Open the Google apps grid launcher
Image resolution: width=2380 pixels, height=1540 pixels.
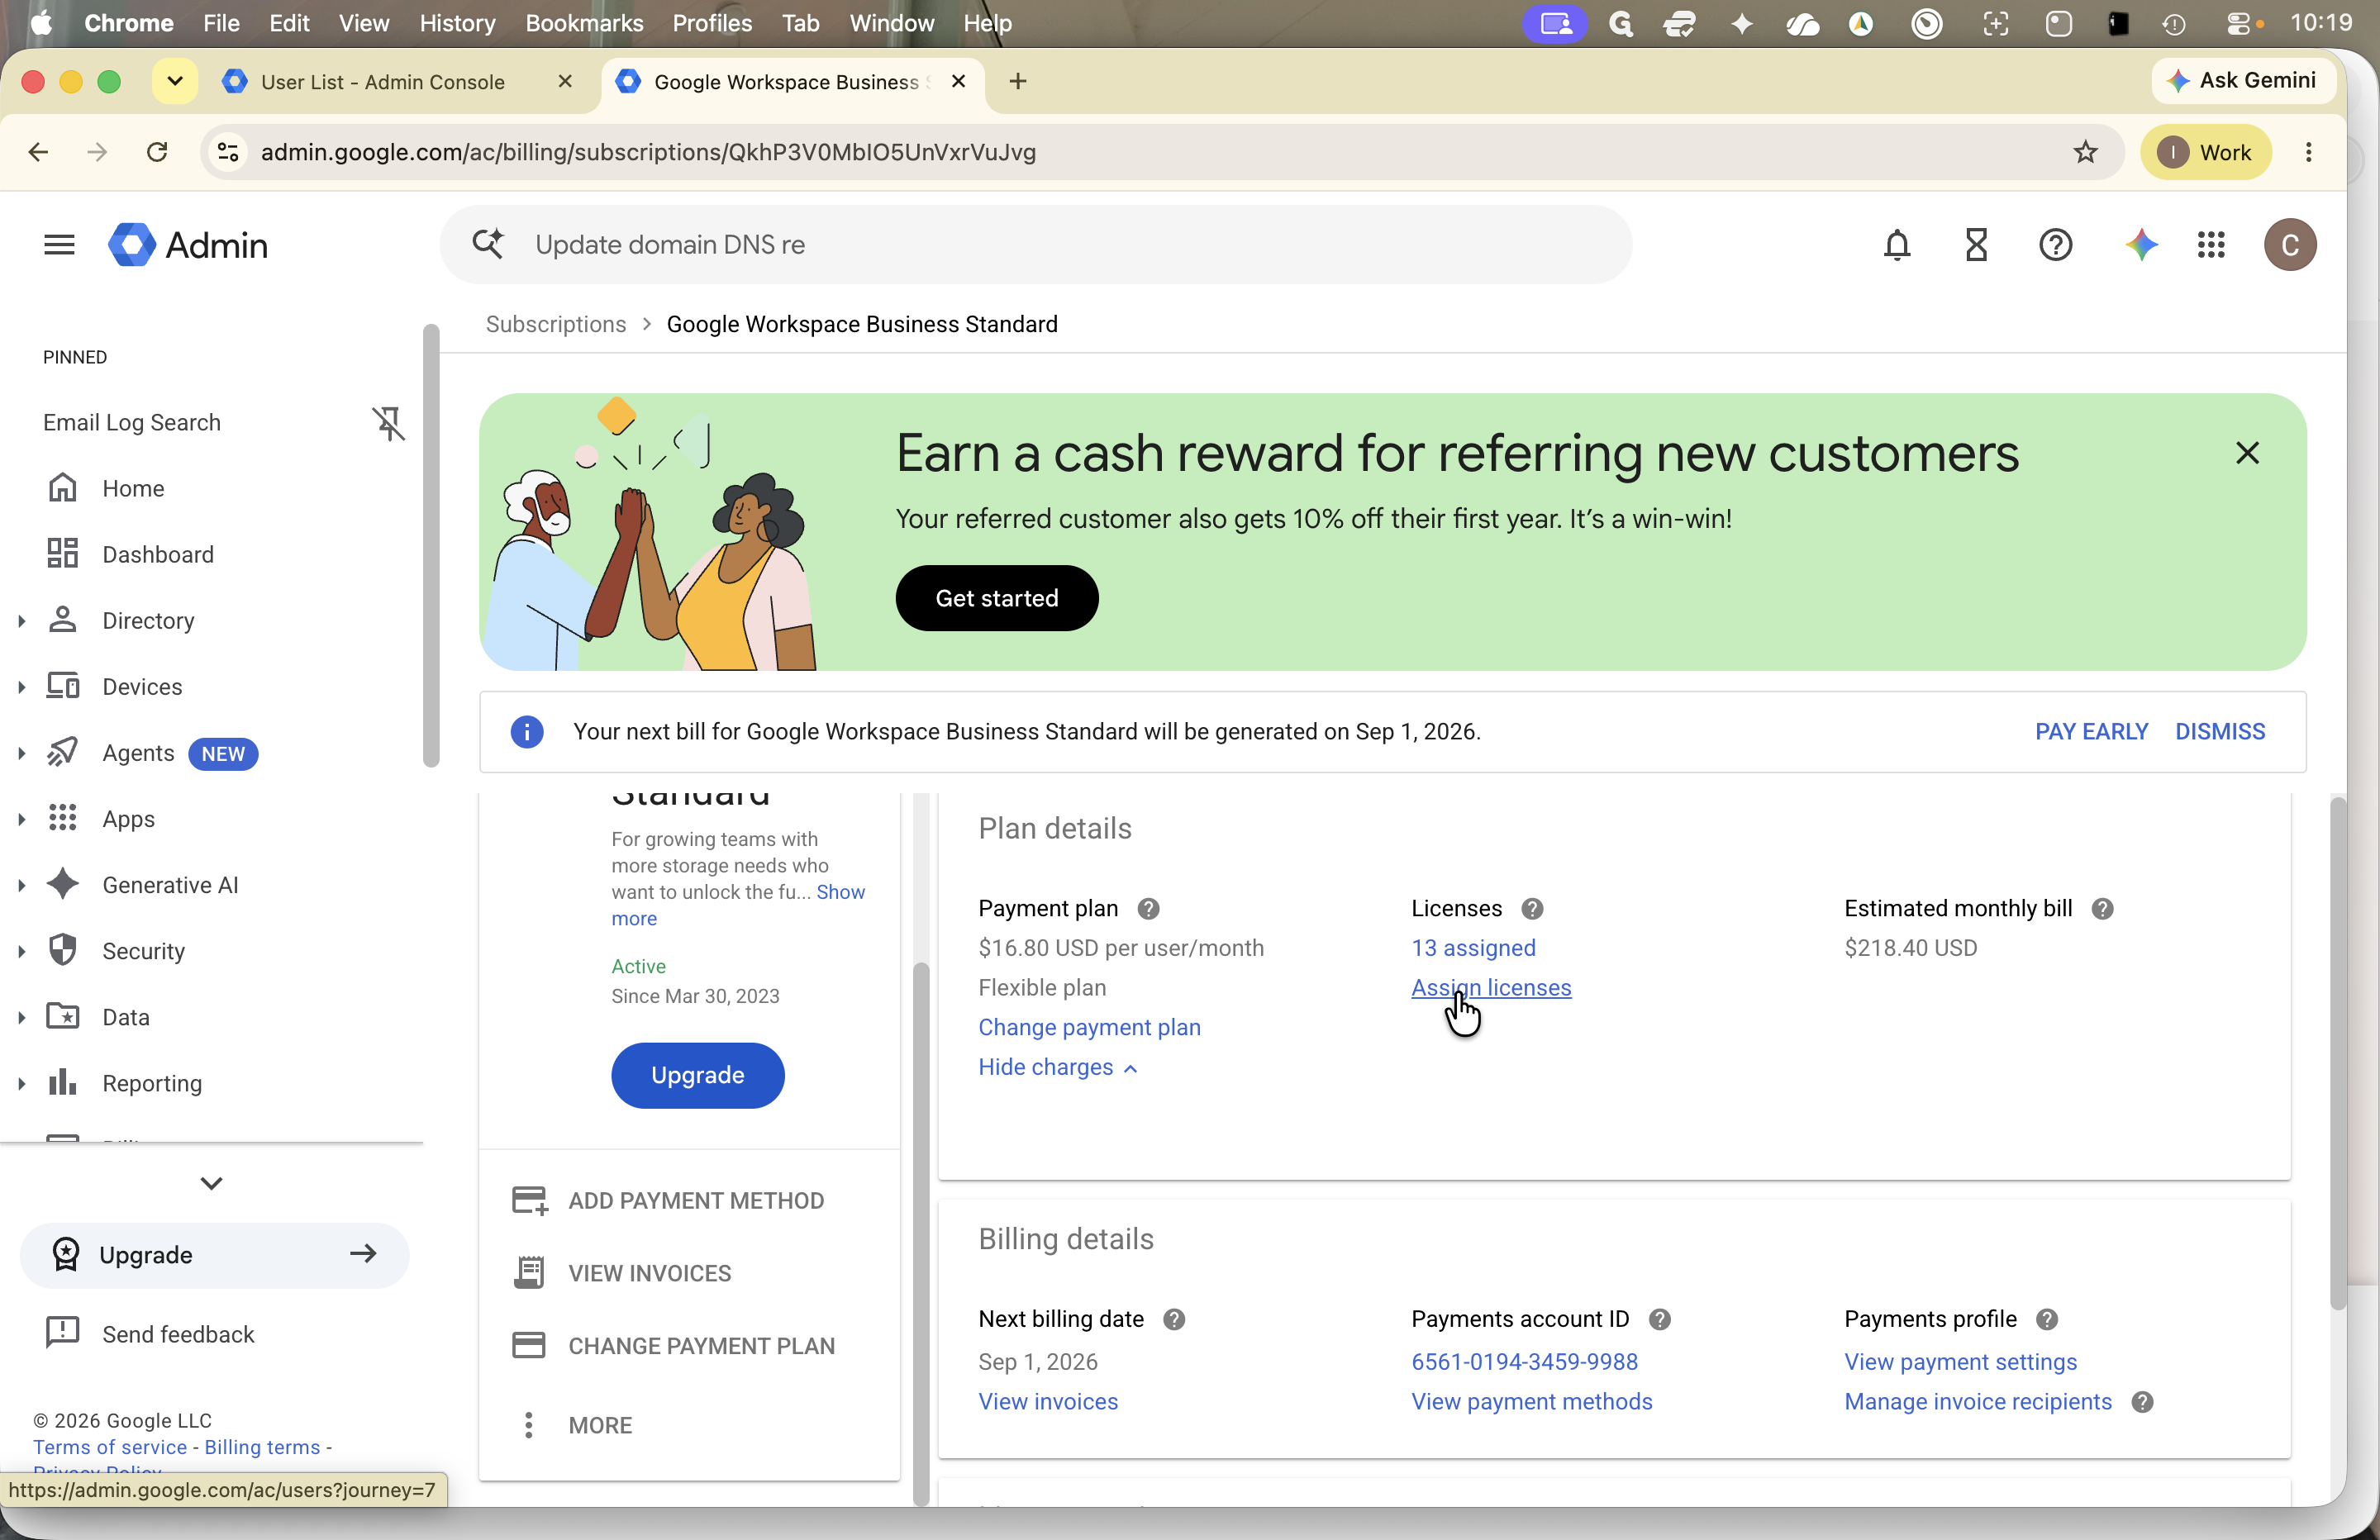[2211, 245]
